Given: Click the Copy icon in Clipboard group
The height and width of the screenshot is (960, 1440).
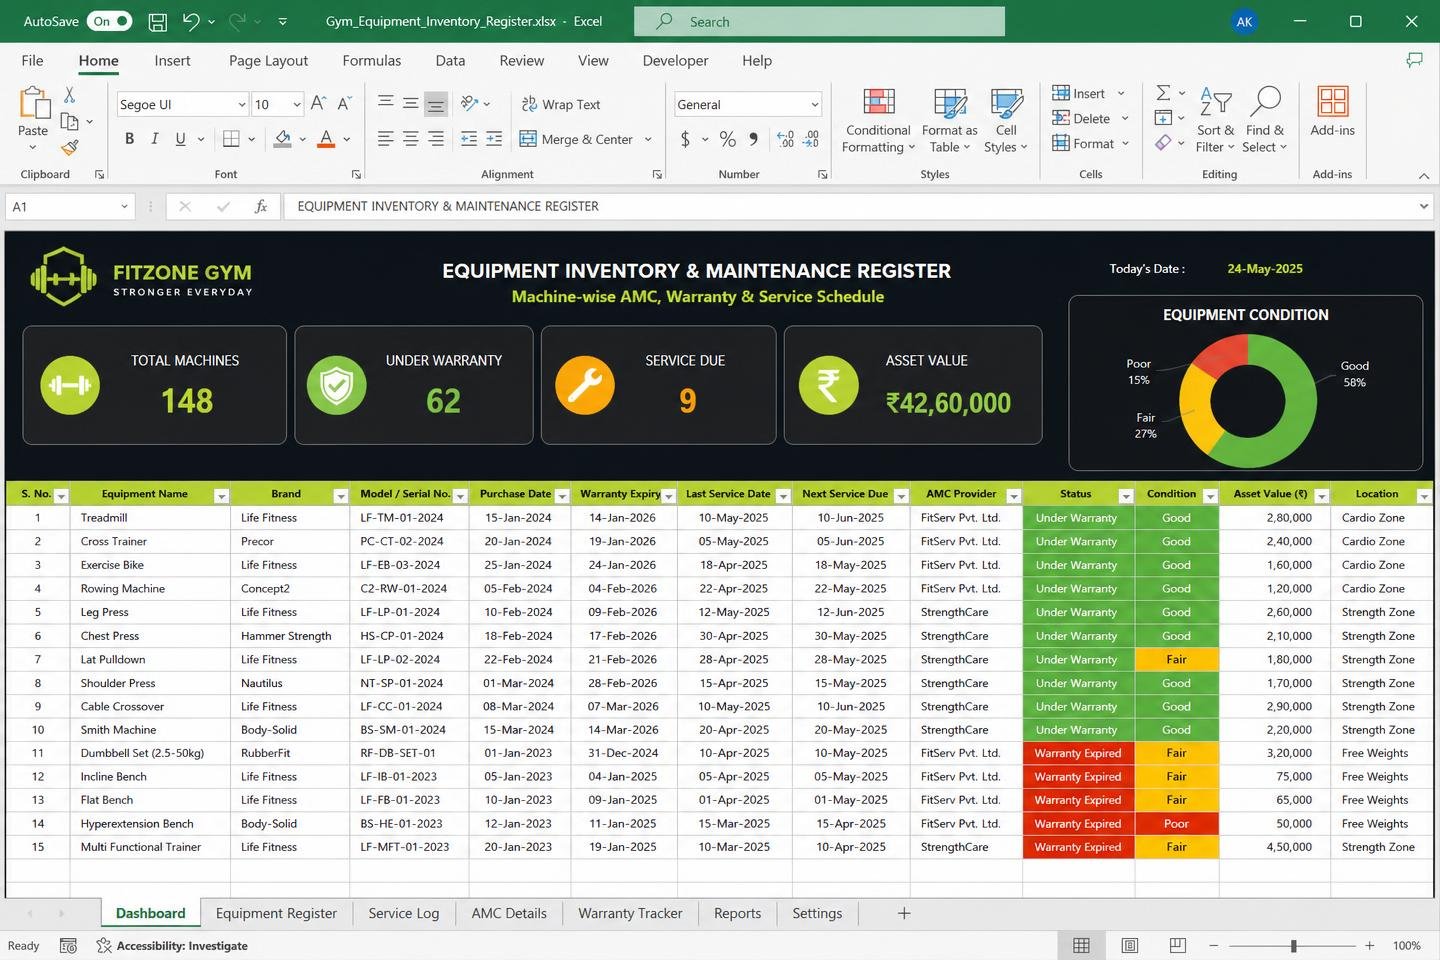Looking at the screenshot, I should 69,121.
